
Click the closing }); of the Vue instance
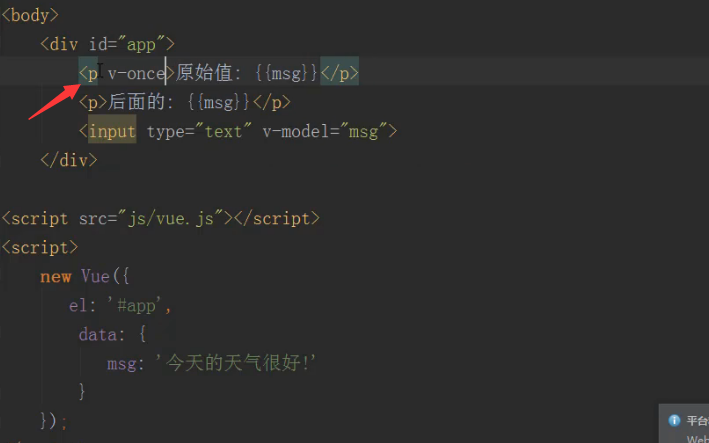(54, 421)
